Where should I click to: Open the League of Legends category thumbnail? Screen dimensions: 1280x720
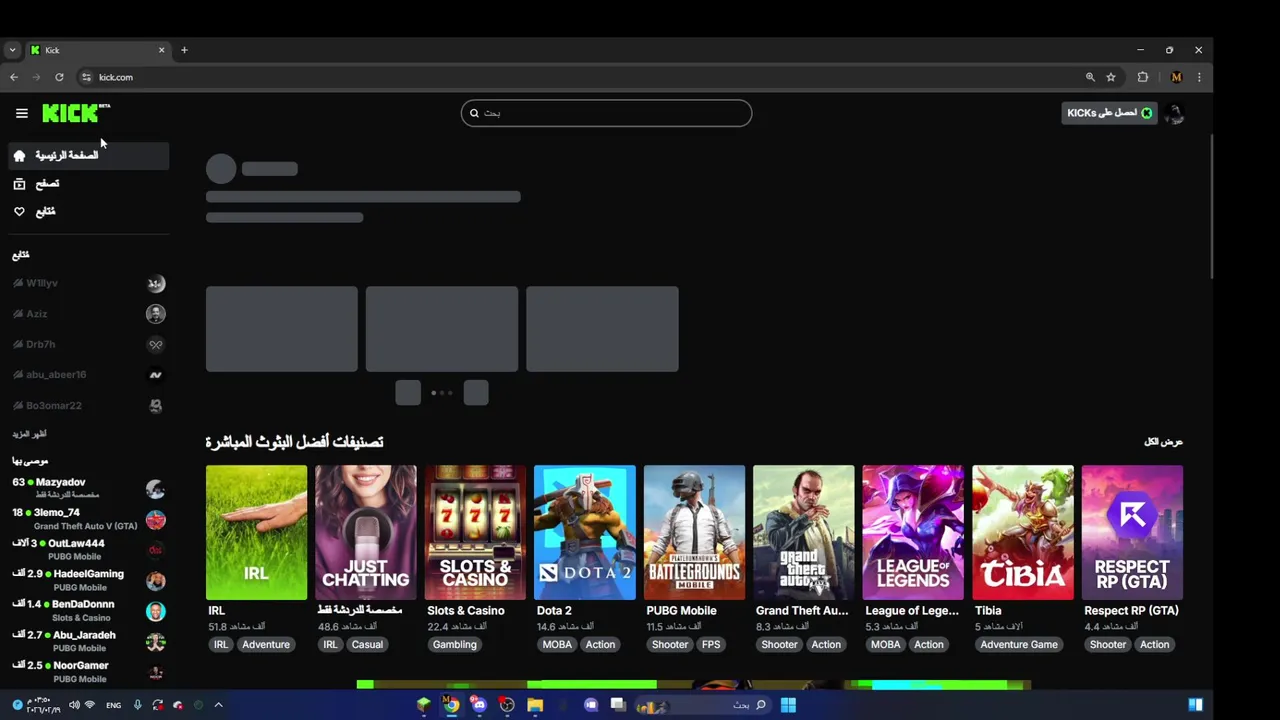click(x=913, y=532)
